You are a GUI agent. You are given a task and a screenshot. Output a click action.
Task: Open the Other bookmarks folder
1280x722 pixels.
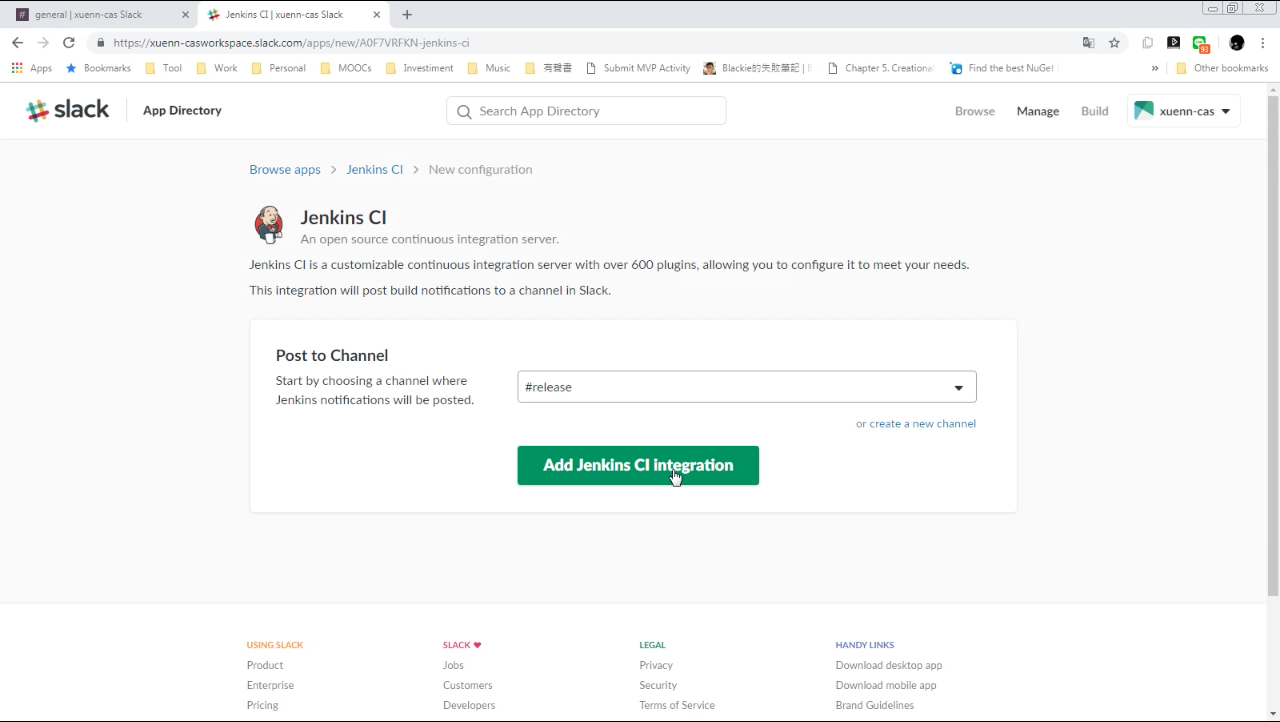pyautogui.click(x=1222, y=68)
